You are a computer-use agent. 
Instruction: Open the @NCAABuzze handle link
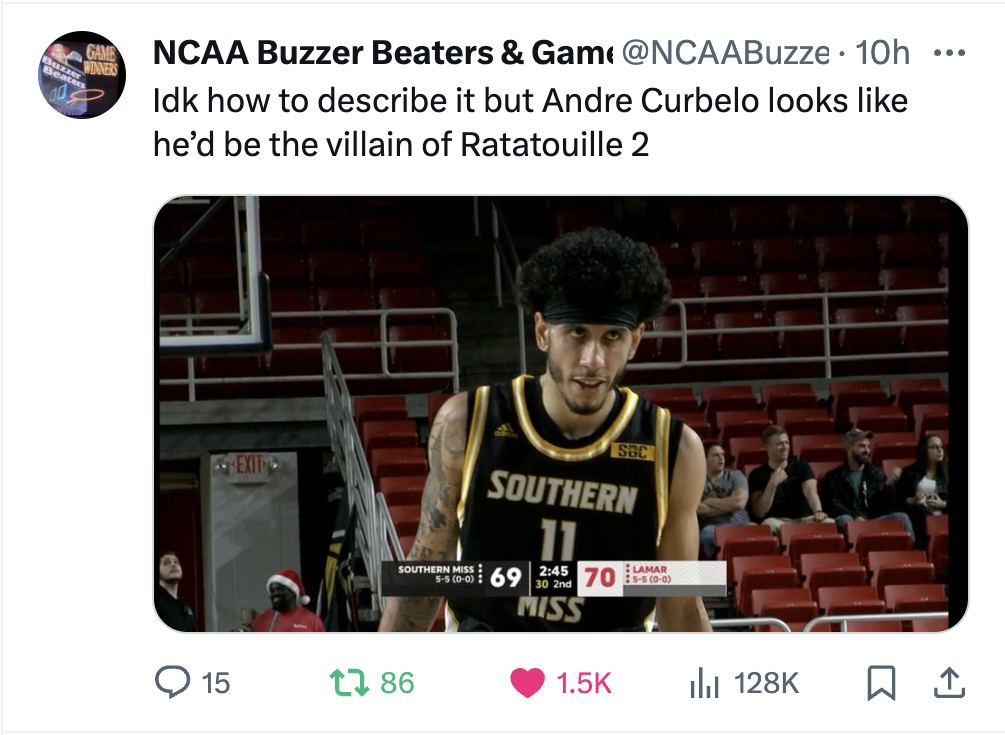[726, 53]
